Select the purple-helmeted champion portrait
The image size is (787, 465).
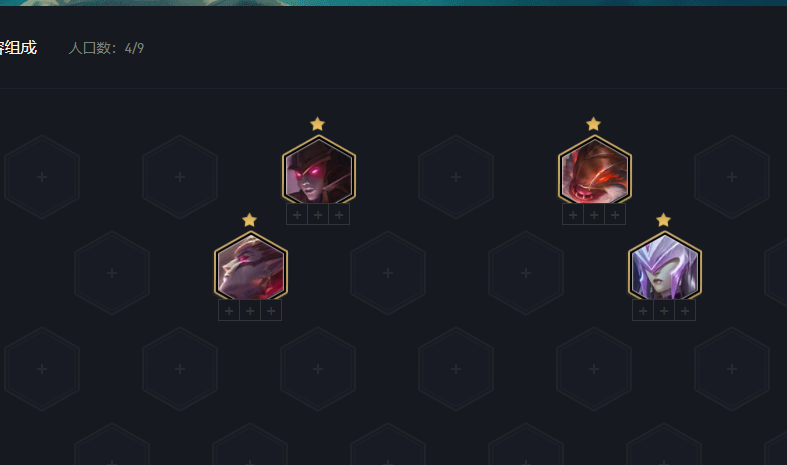tap(665, 266)
